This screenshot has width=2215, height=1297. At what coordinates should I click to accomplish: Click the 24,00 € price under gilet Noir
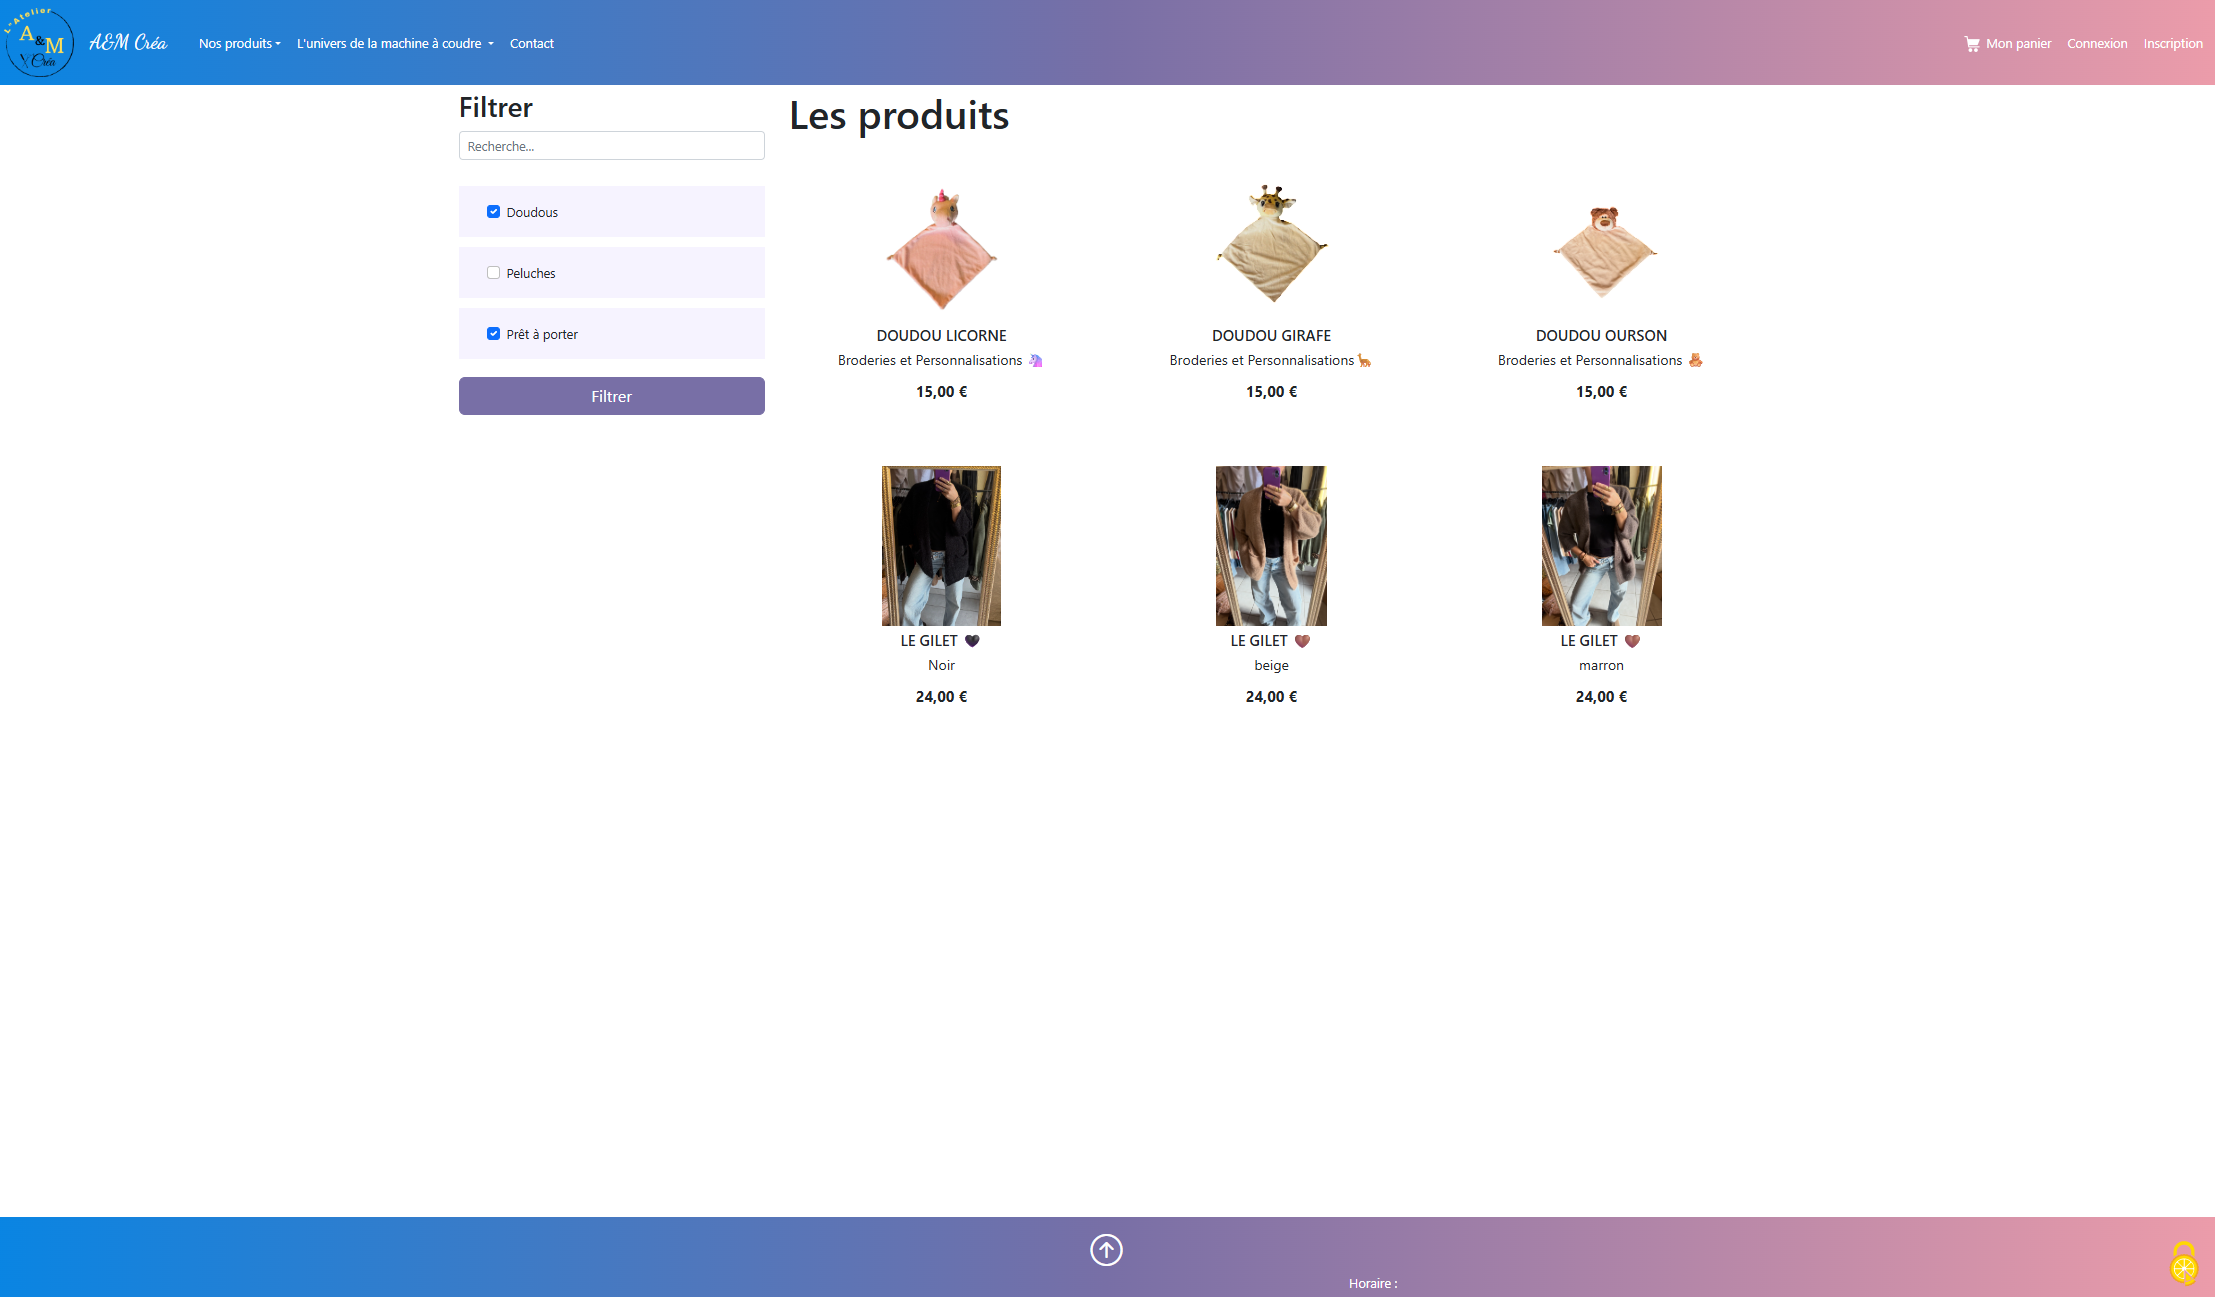click(942, 697)
